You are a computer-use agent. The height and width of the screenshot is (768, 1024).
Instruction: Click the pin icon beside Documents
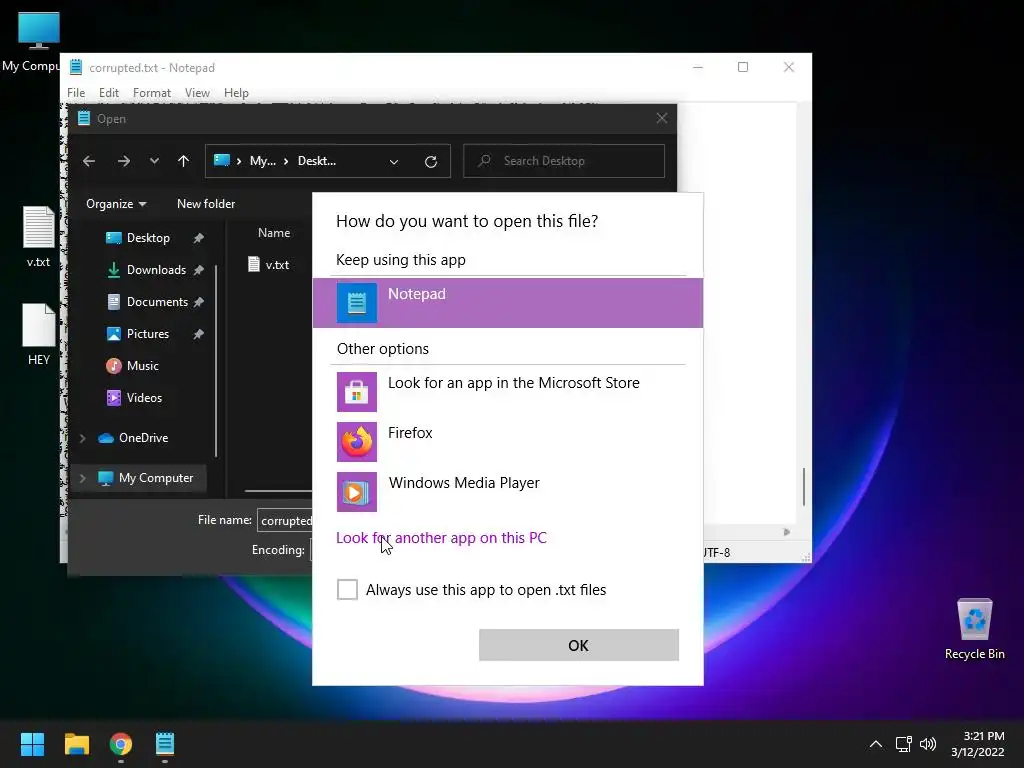[199, 302]
